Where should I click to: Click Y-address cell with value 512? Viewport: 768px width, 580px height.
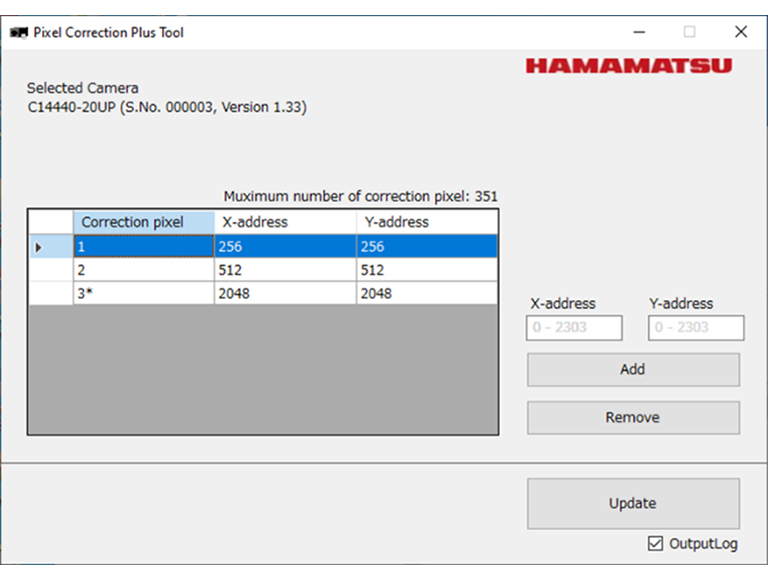pos(426,270)
